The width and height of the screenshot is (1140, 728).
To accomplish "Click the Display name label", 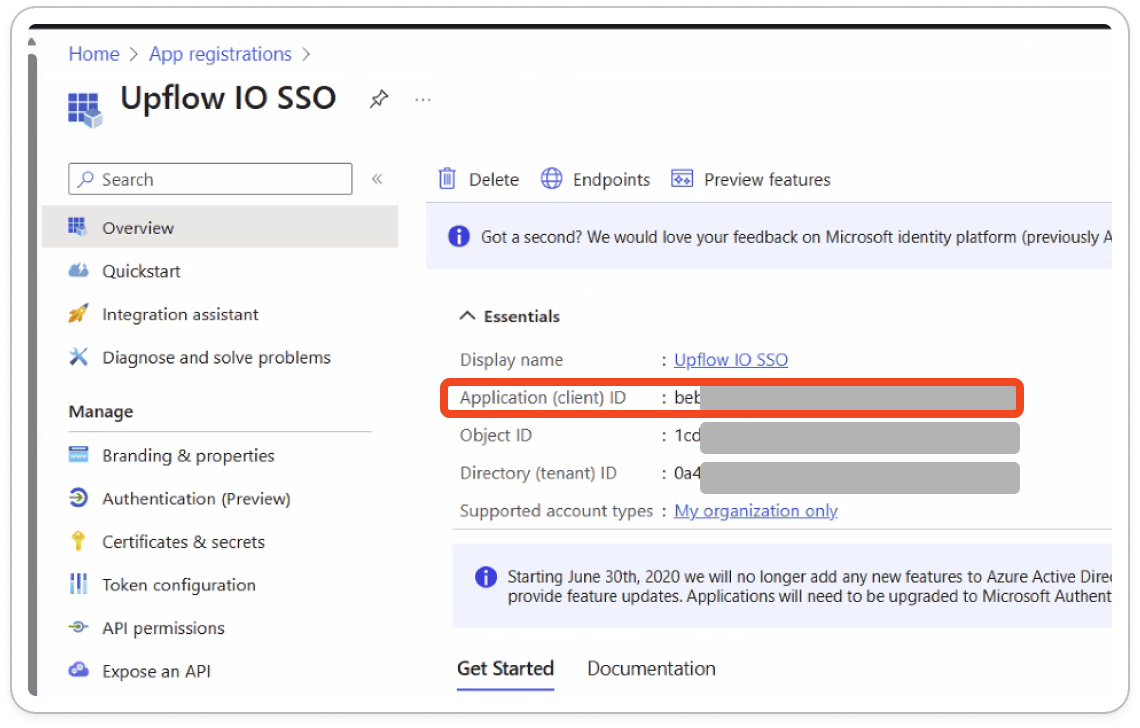I will (511, 359).
